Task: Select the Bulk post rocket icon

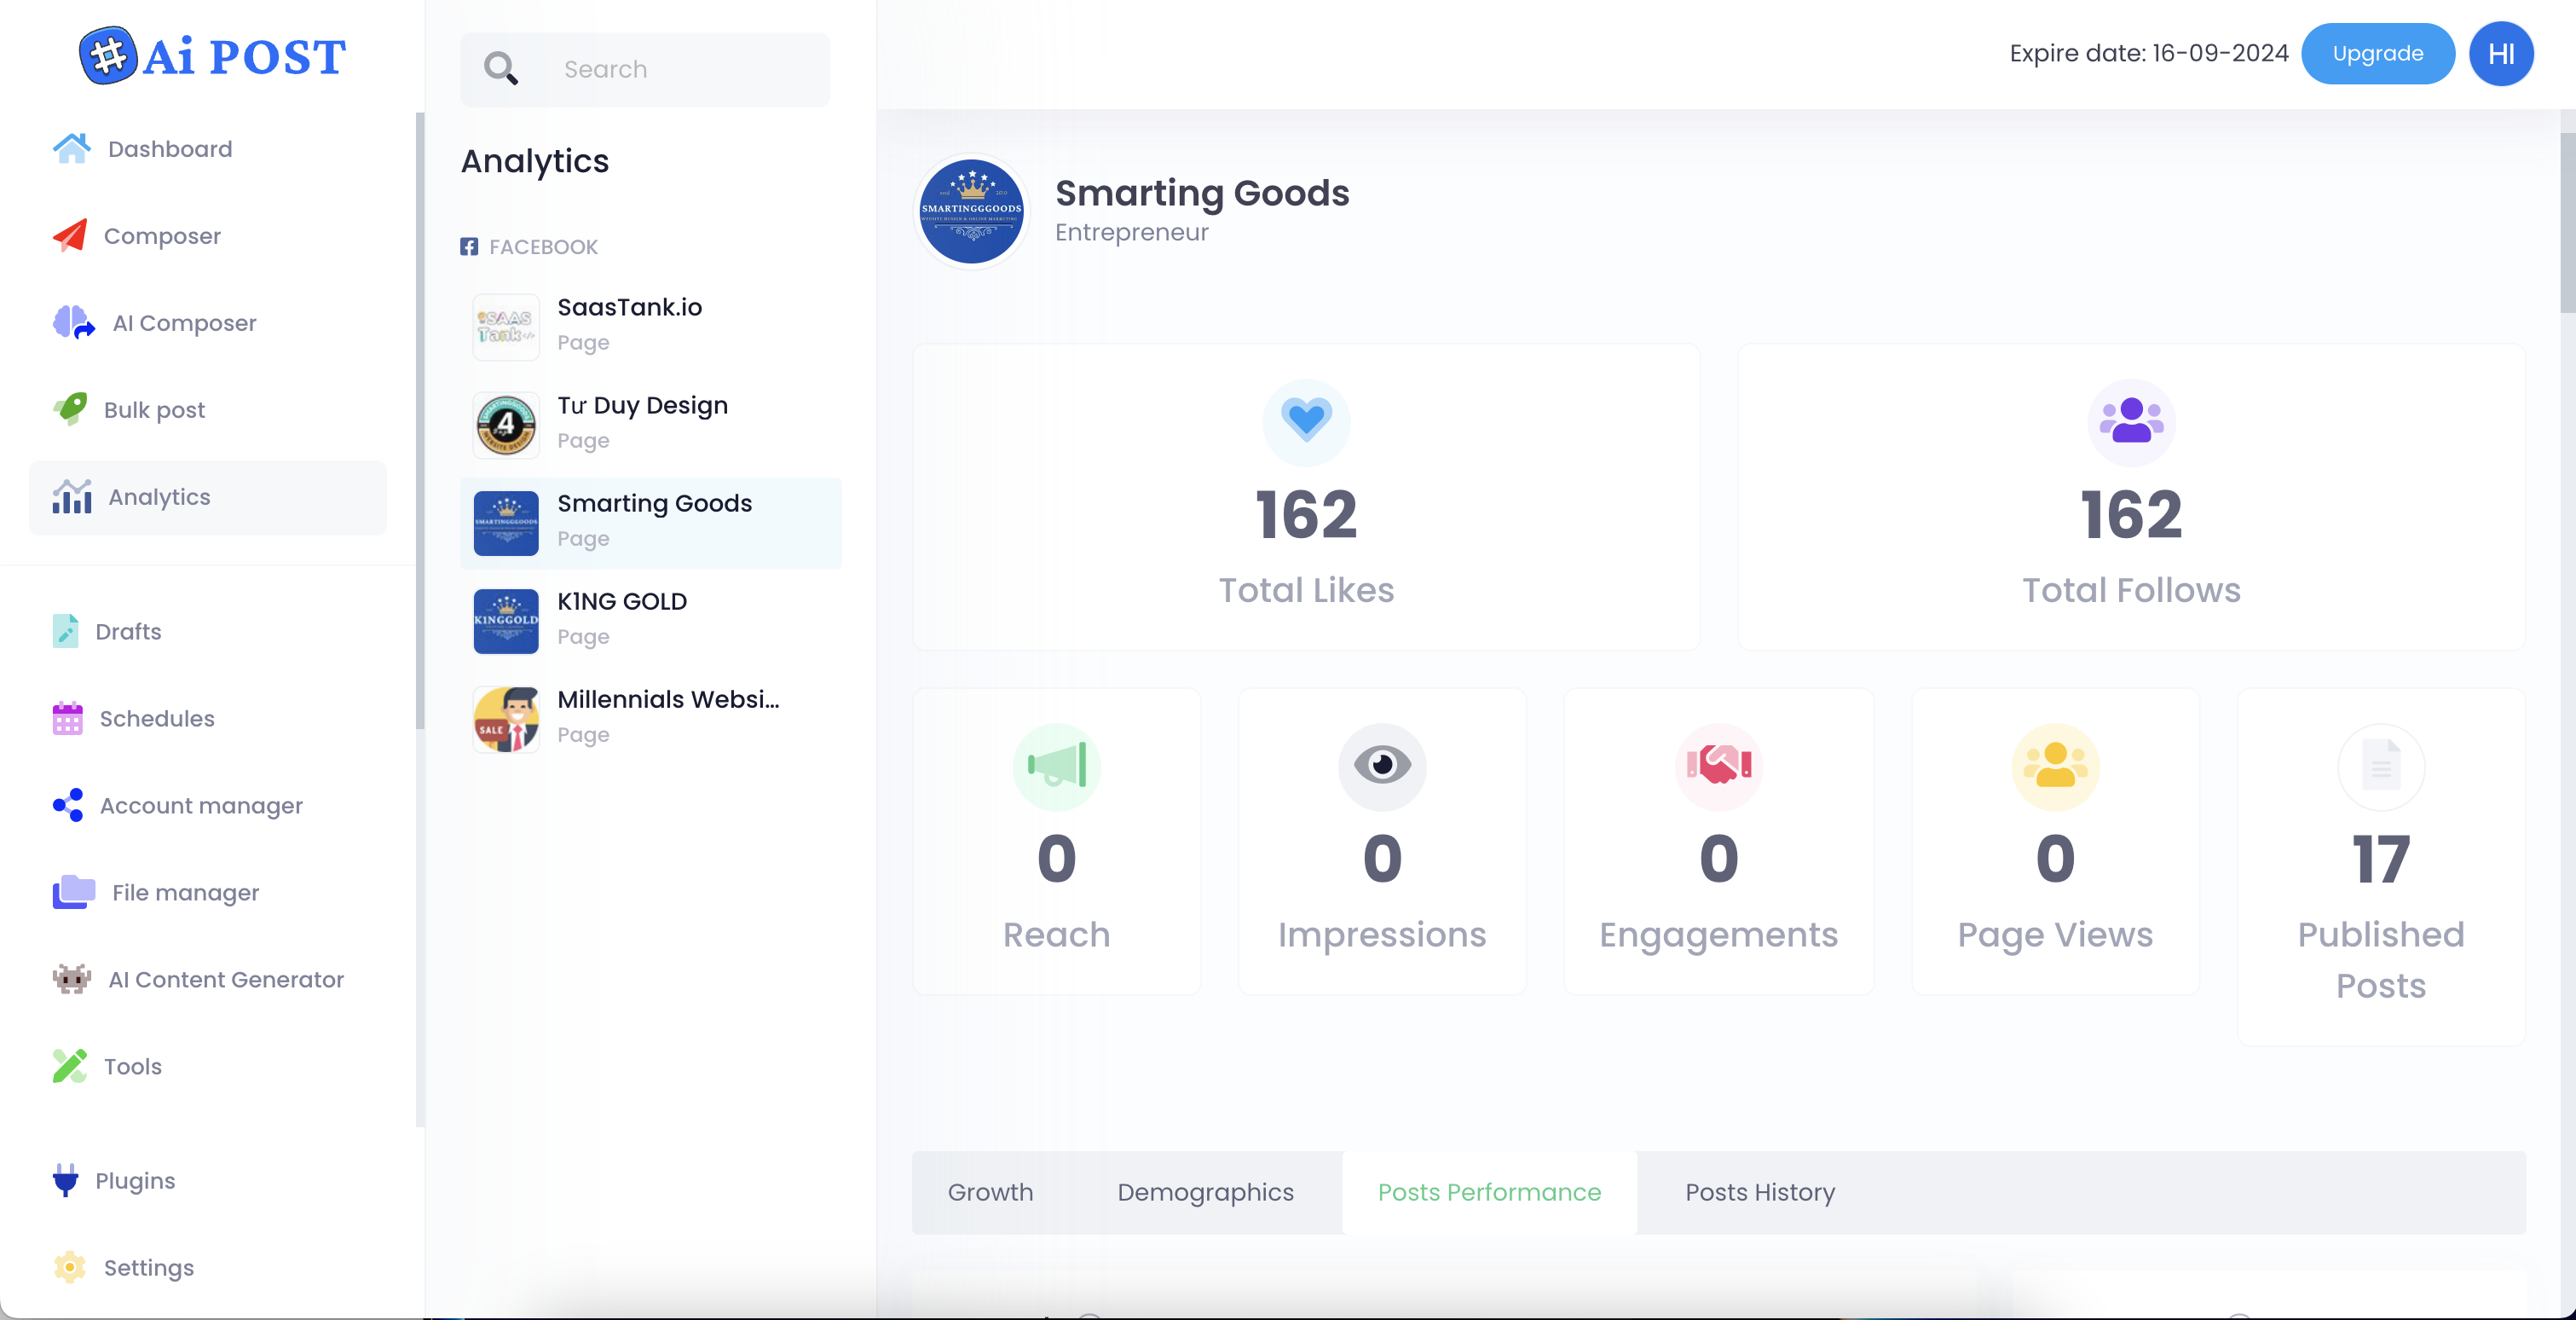Action: point(70,409)
